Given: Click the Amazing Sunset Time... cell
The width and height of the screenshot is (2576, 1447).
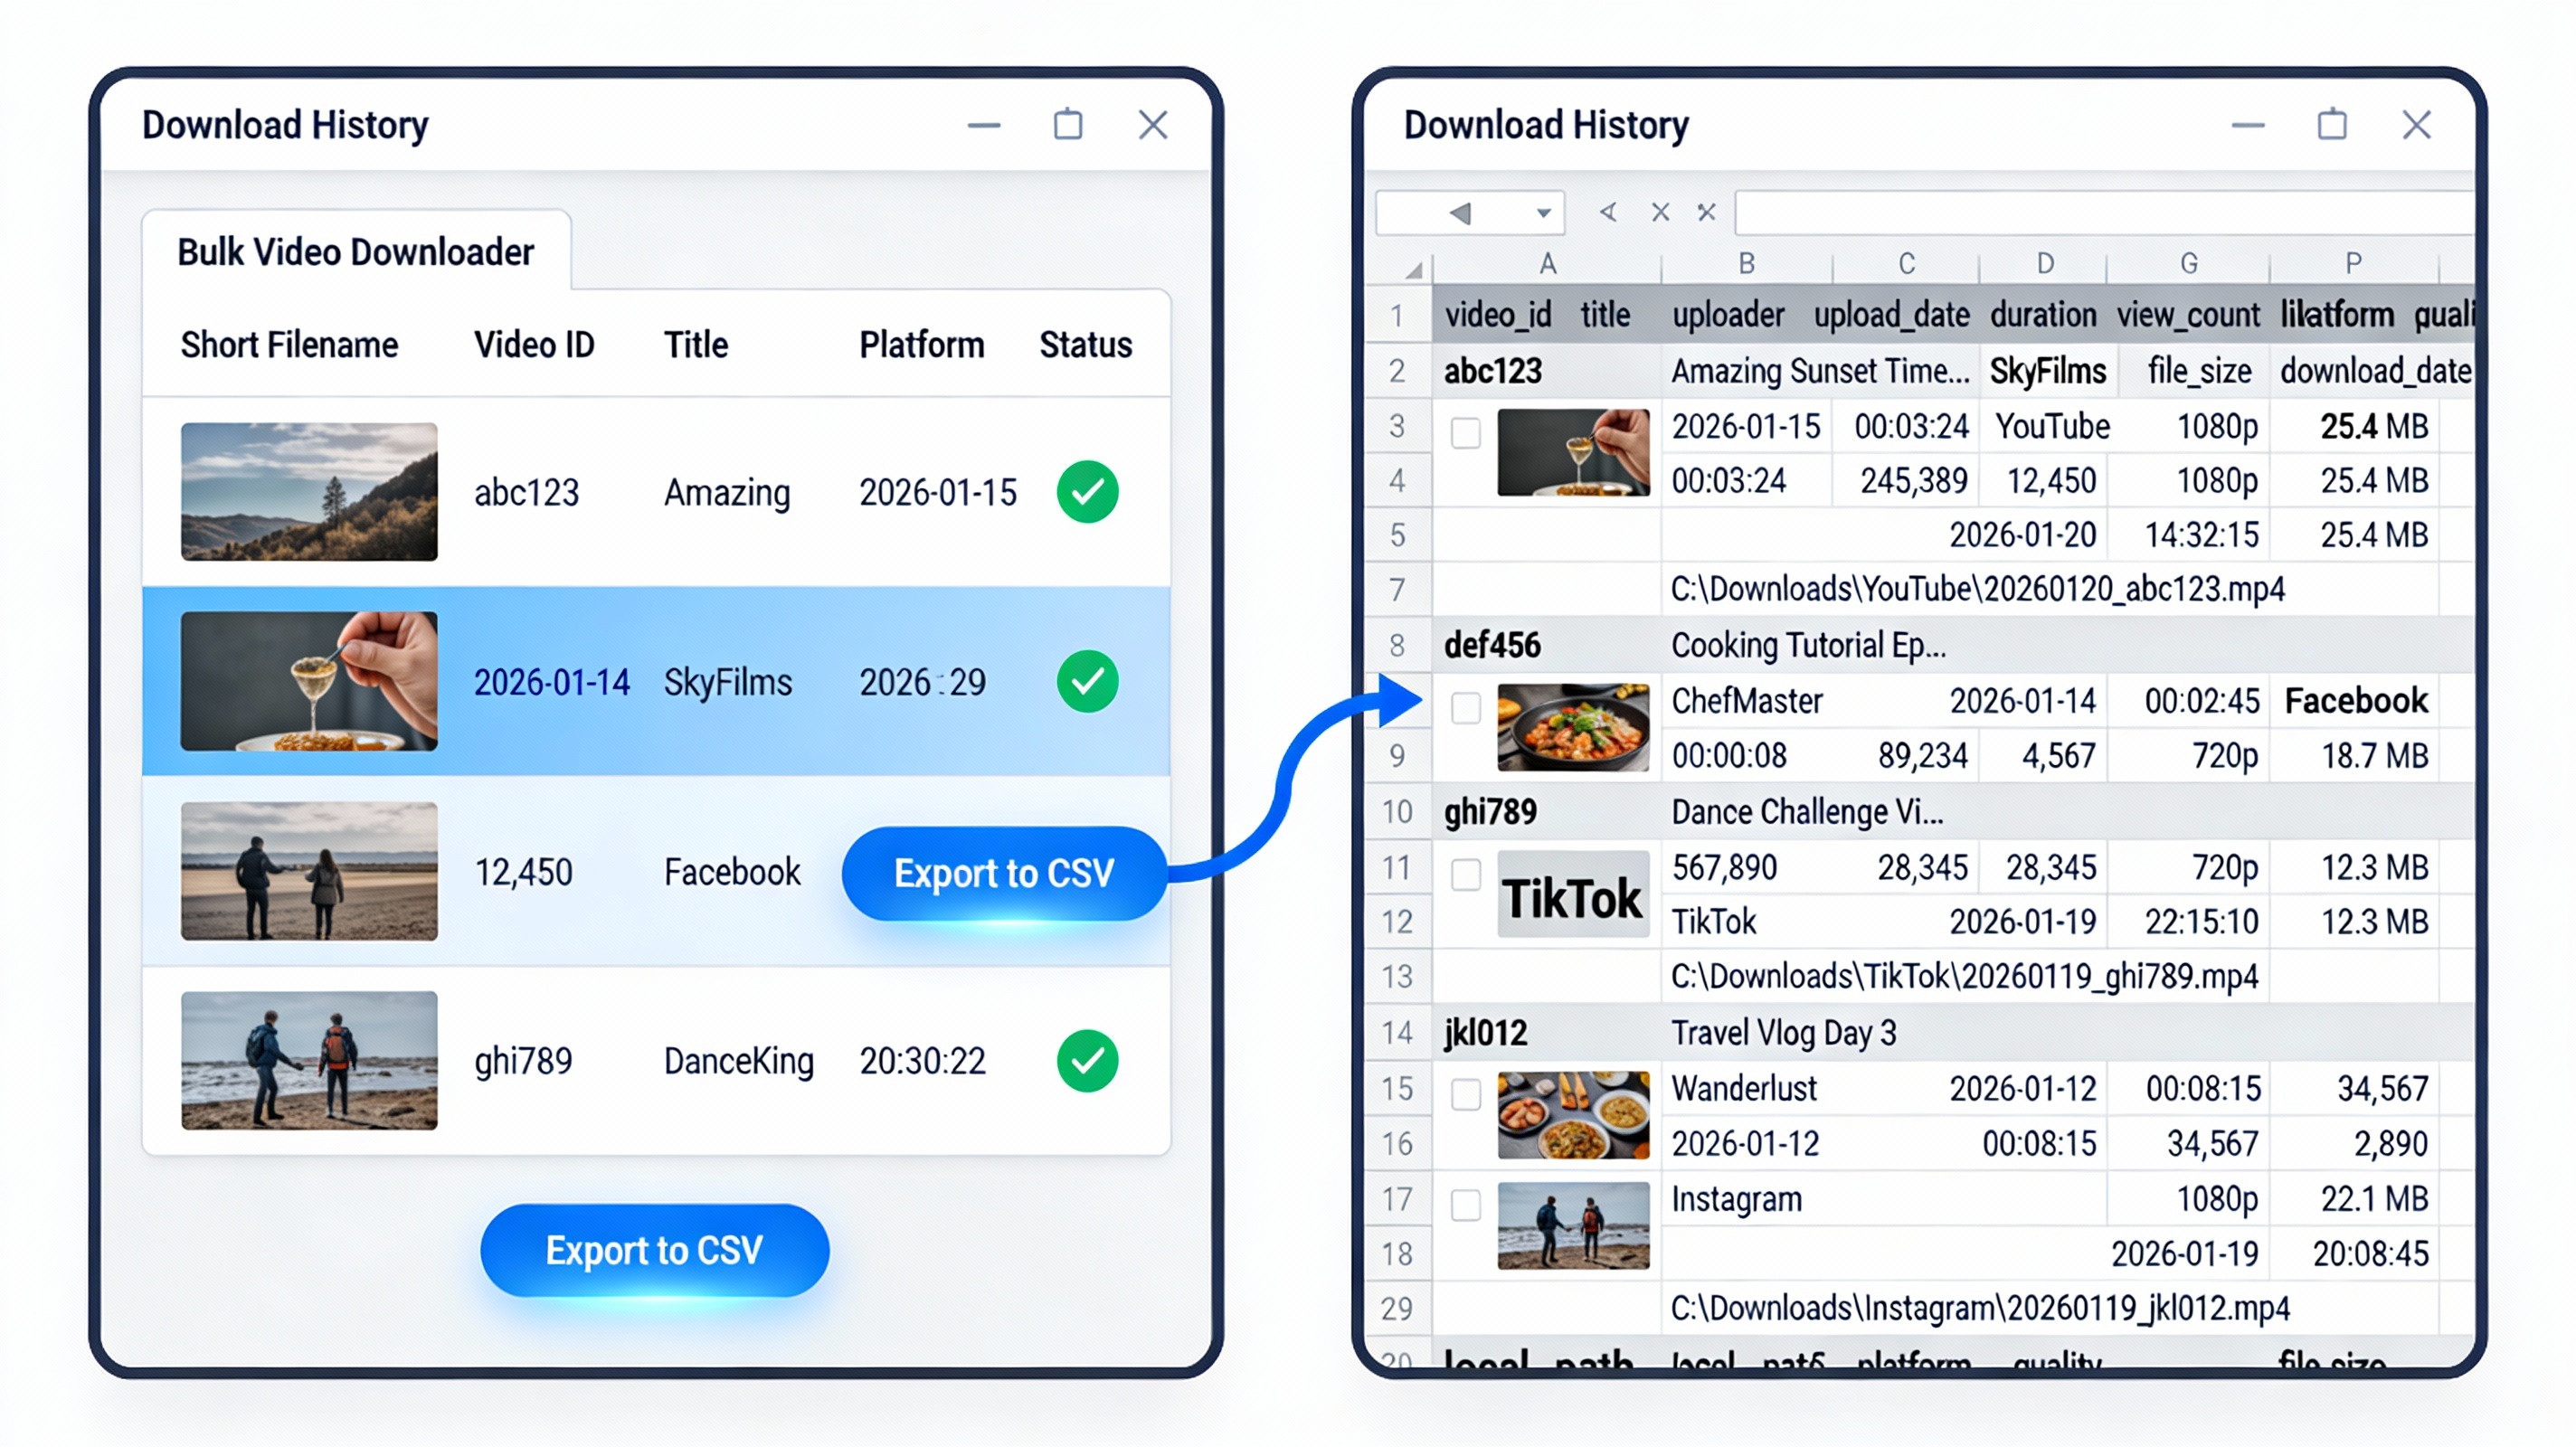Looking at the screenshot, I should [x=1821, y=371].
